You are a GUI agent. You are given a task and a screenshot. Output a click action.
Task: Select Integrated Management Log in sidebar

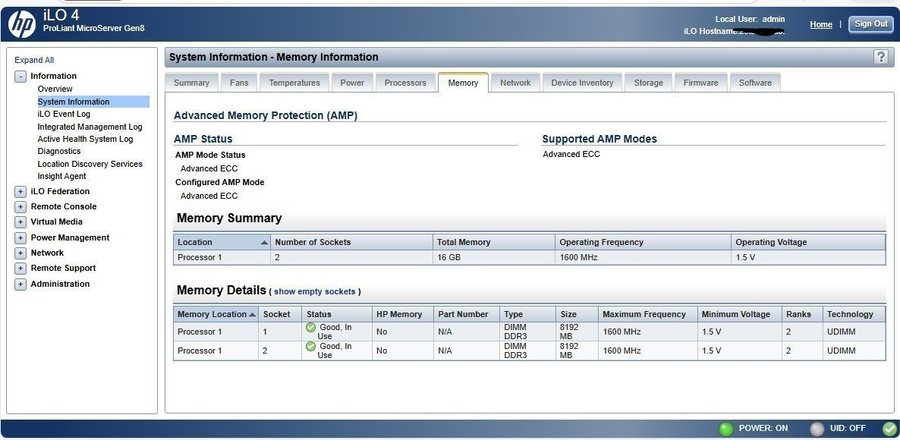click(89, 127)
